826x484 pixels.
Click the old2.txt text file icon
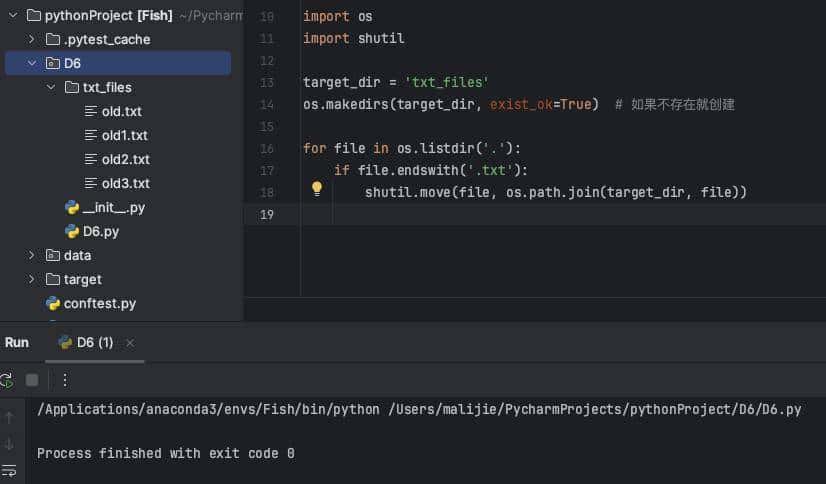[x=91, y=159]
